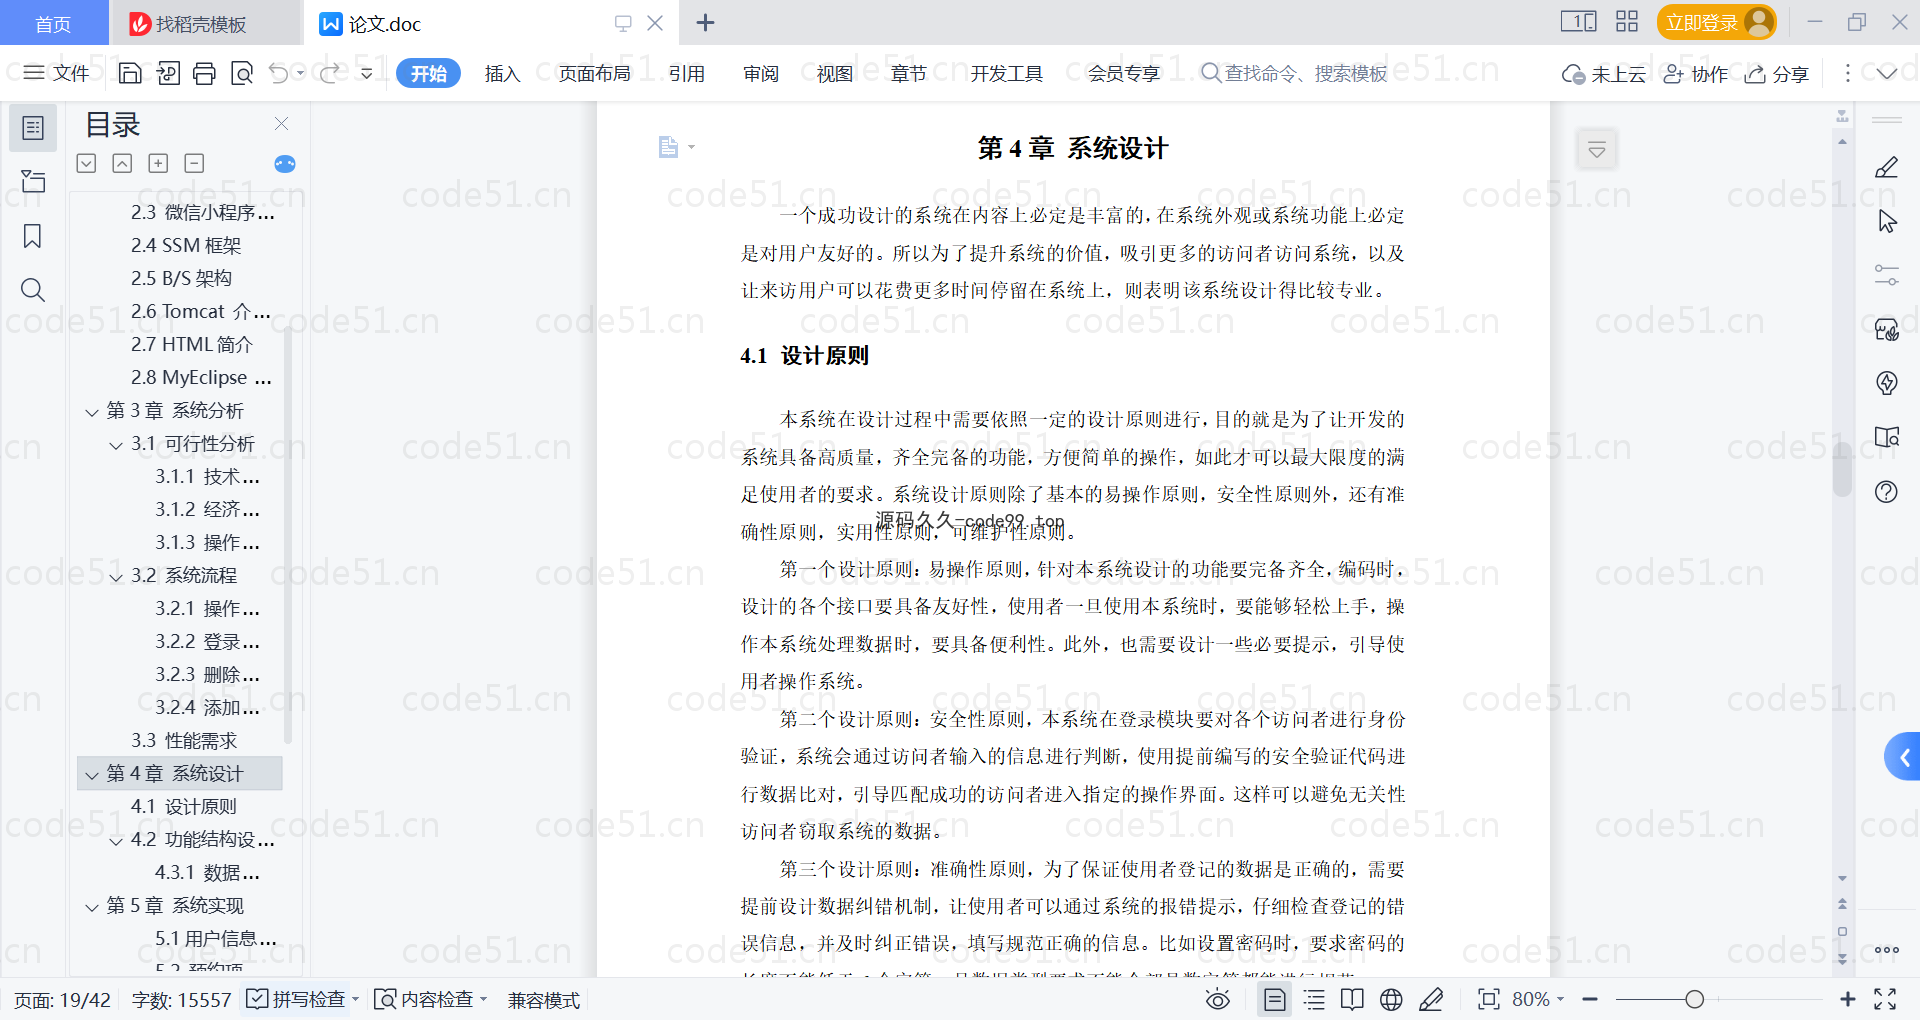This screenshot has width=1920, height=1020.
Task: Click the Save icon in toolbar
Action: [x=130, y=73]
